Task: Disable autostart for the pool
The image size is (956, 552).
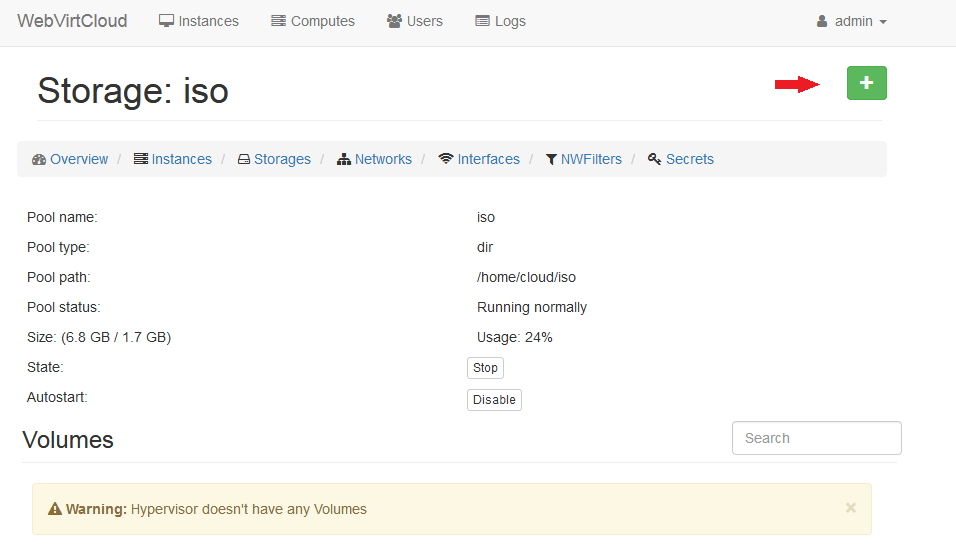Action: click(494, 400)
